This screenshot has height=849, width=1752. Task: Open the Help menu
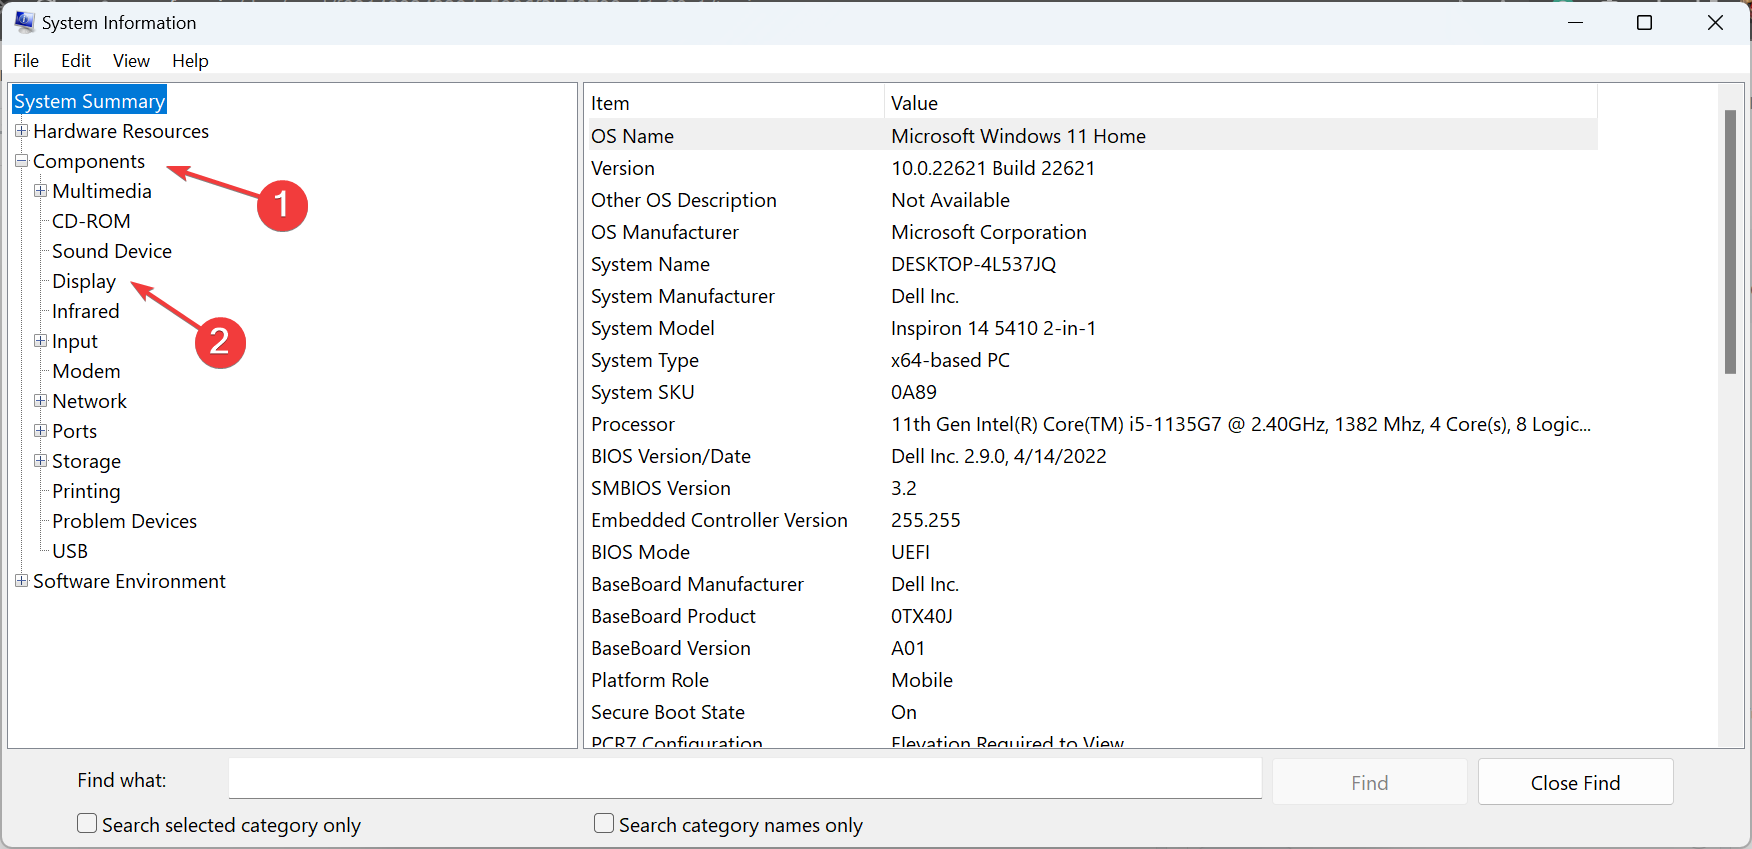click(x=190, y=61)
